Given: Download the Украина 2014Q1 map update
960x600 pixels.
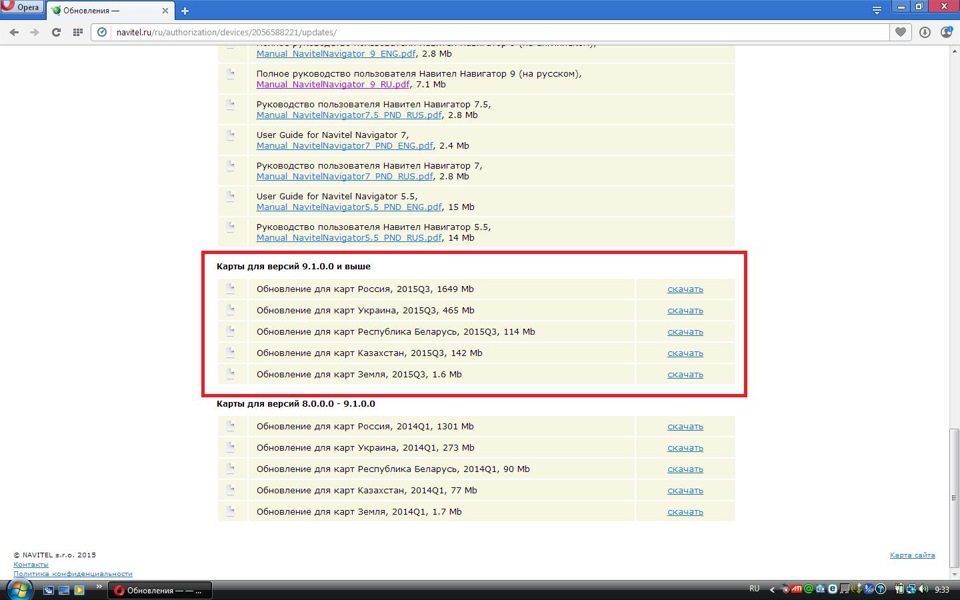Looking at the screenshot, I should pos(685,448).
